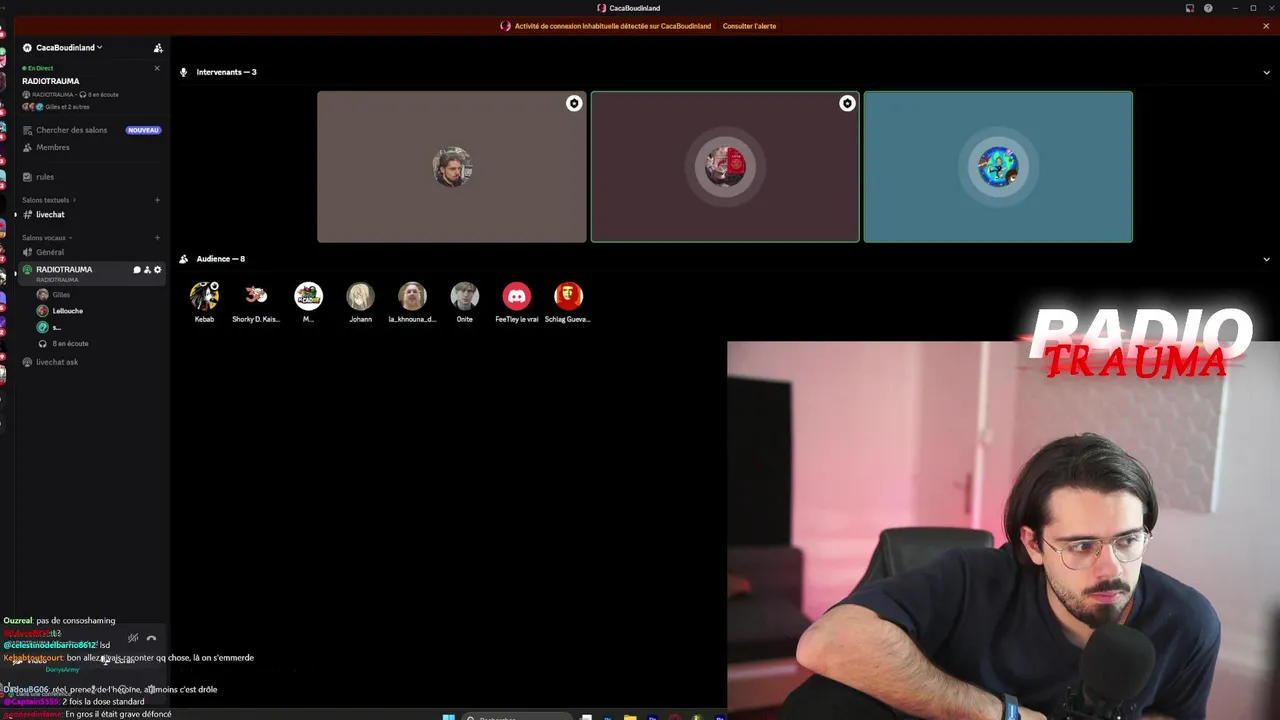Click the Windows Start button
The width and height of the screenshot is (1280, 720).
coord(448,716)
